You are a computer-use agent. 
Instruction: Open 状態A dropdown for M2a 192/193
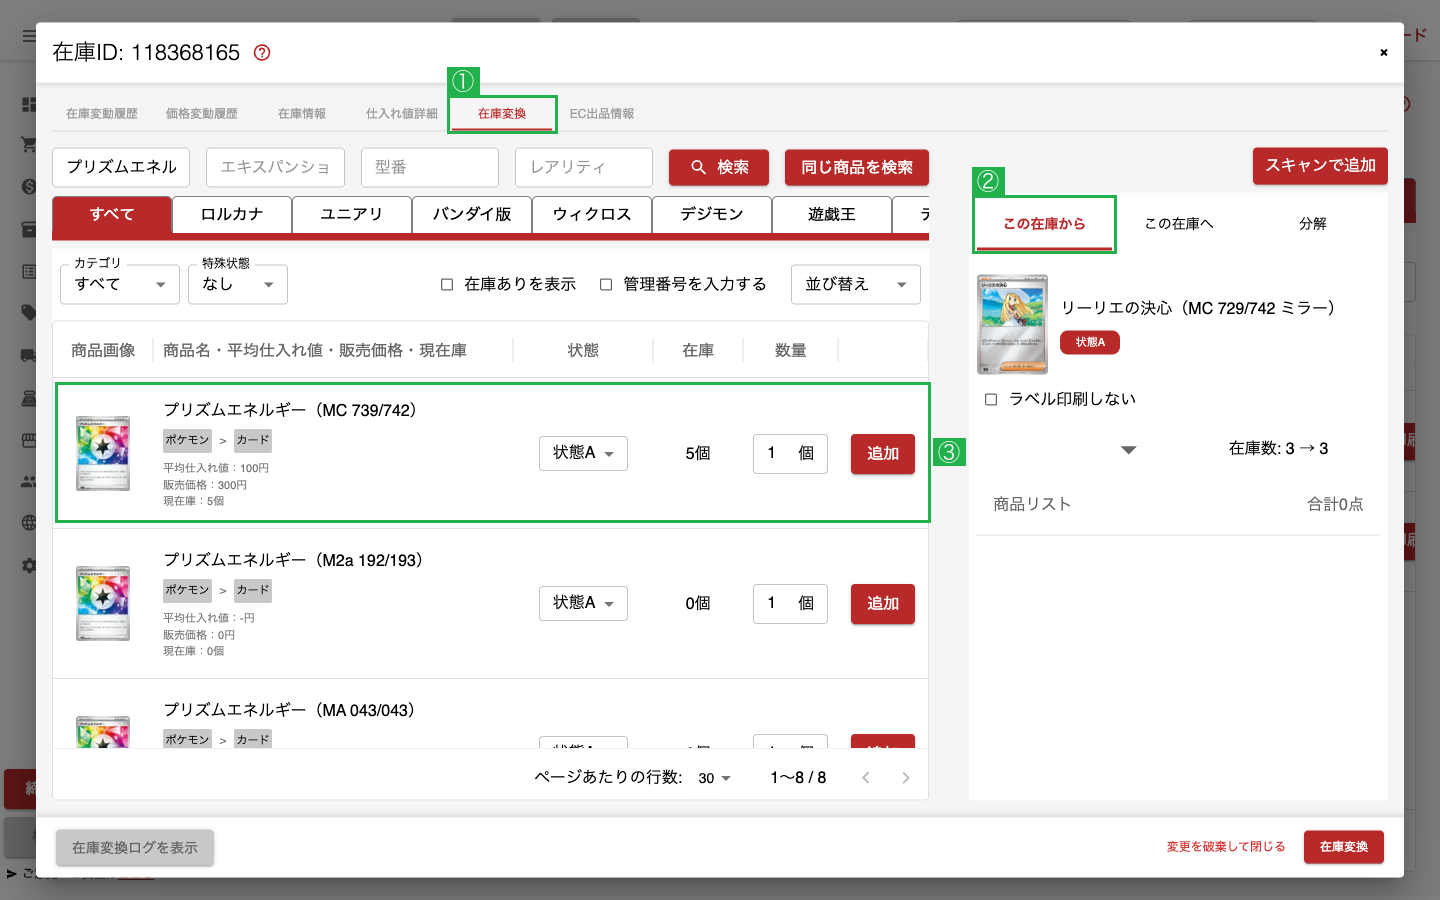[x=583, y=603]
